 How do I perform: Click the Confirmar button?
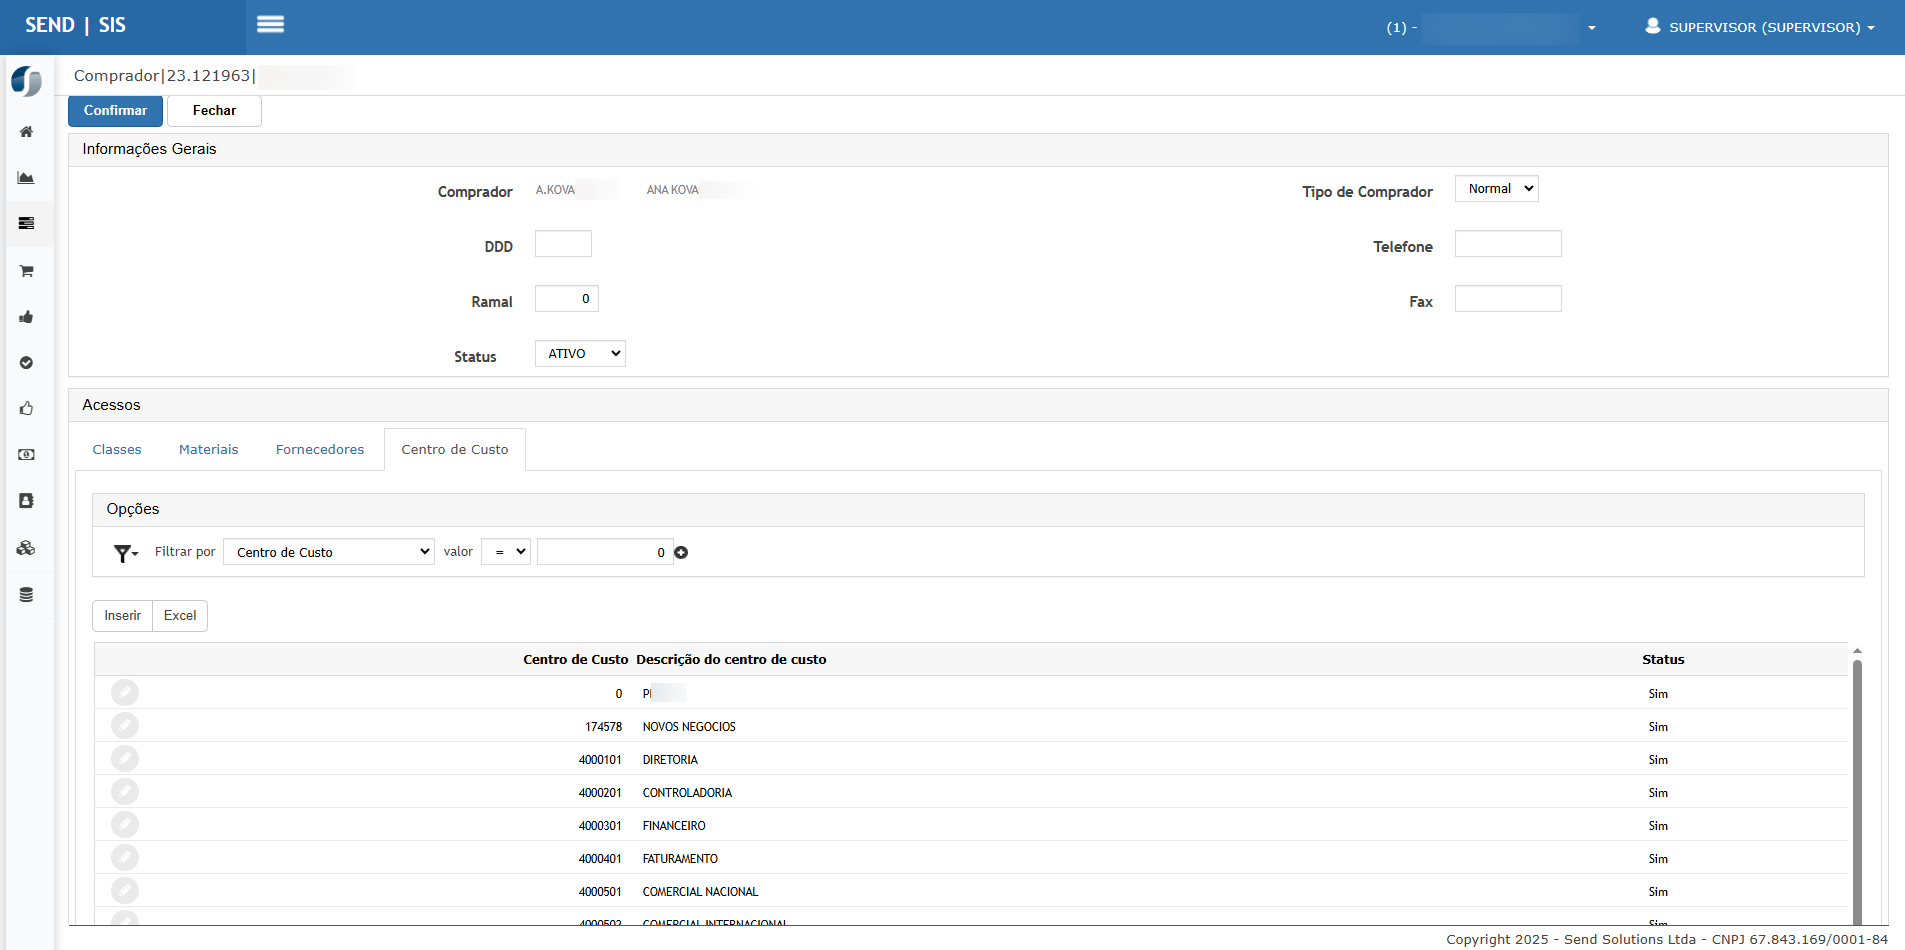pyautogui.click(x=115, y=111)
